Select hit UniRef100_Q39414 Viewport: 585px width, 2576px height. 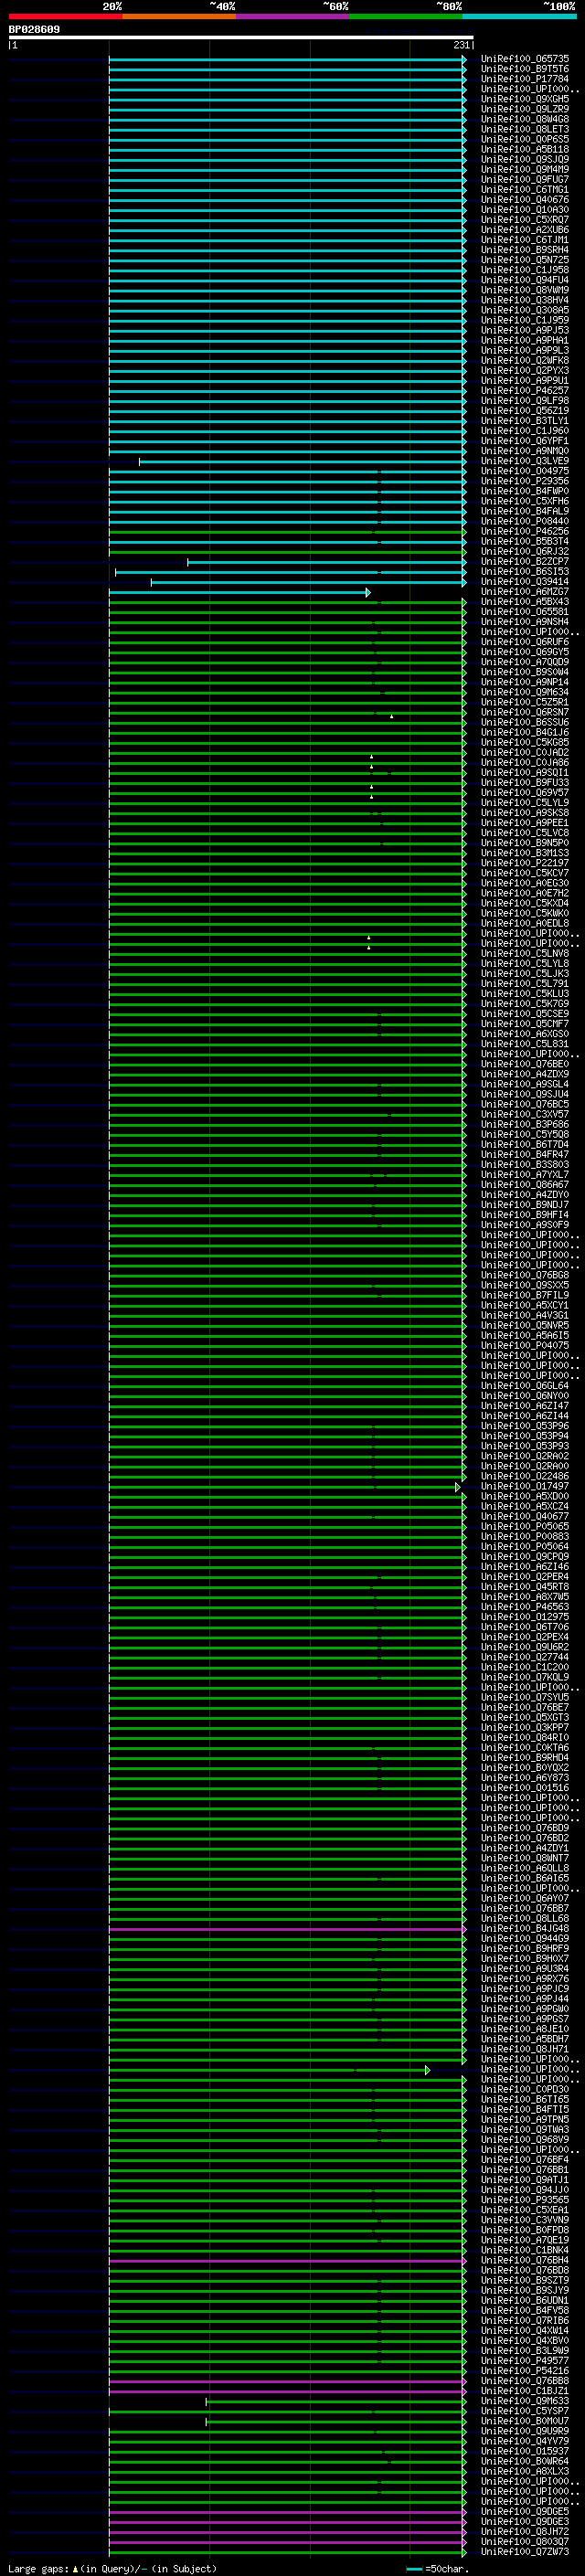click(x=525, y=582)
